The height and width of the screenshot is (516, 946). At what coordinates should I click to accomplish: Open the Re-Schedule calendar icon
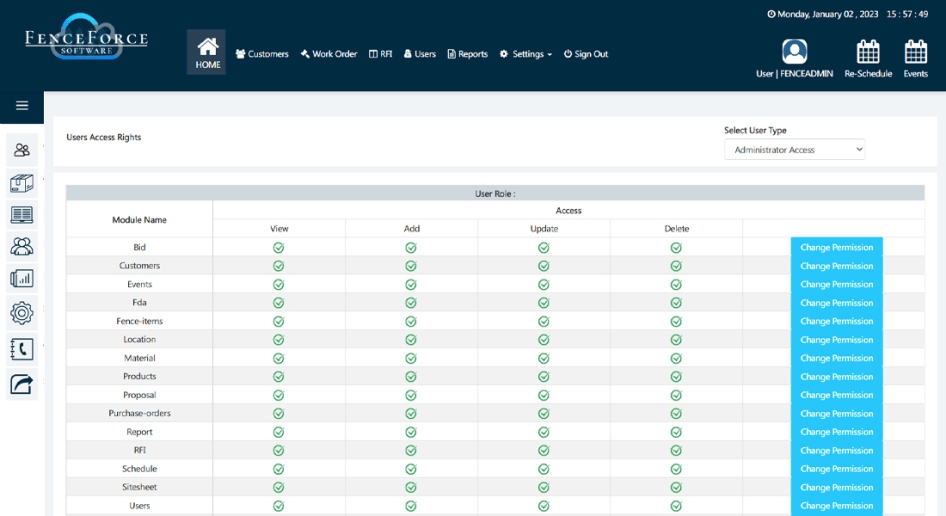coord(868,52)
